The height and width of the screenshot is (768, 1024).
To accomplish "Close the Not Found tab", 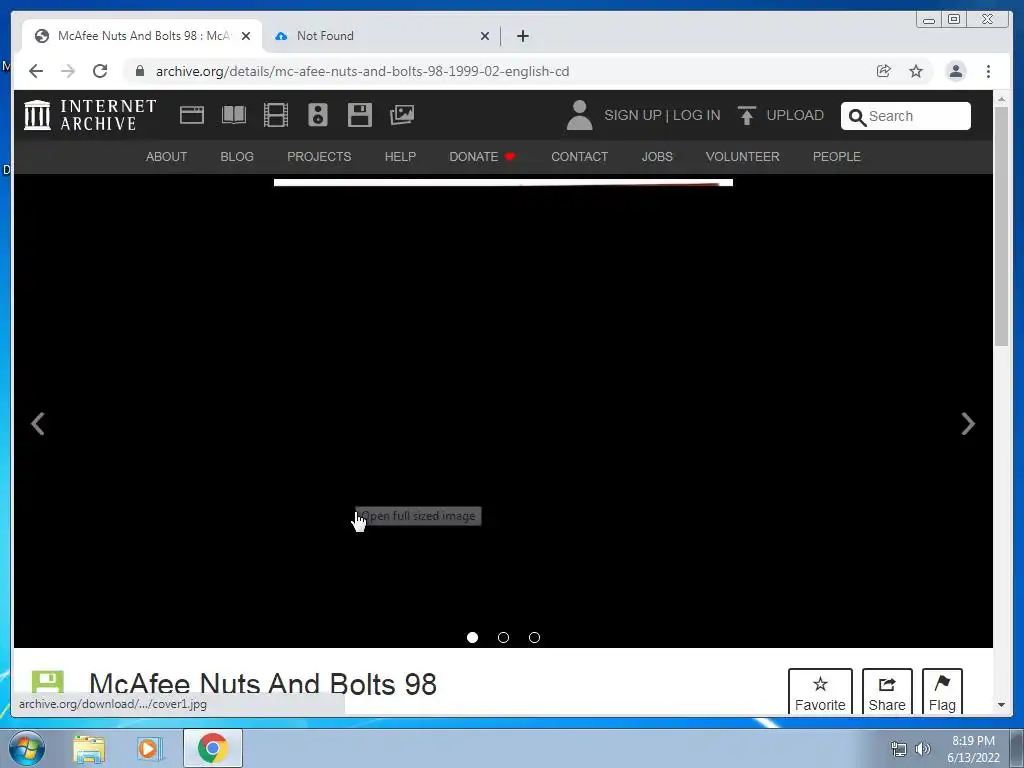I will pos(485,36).
